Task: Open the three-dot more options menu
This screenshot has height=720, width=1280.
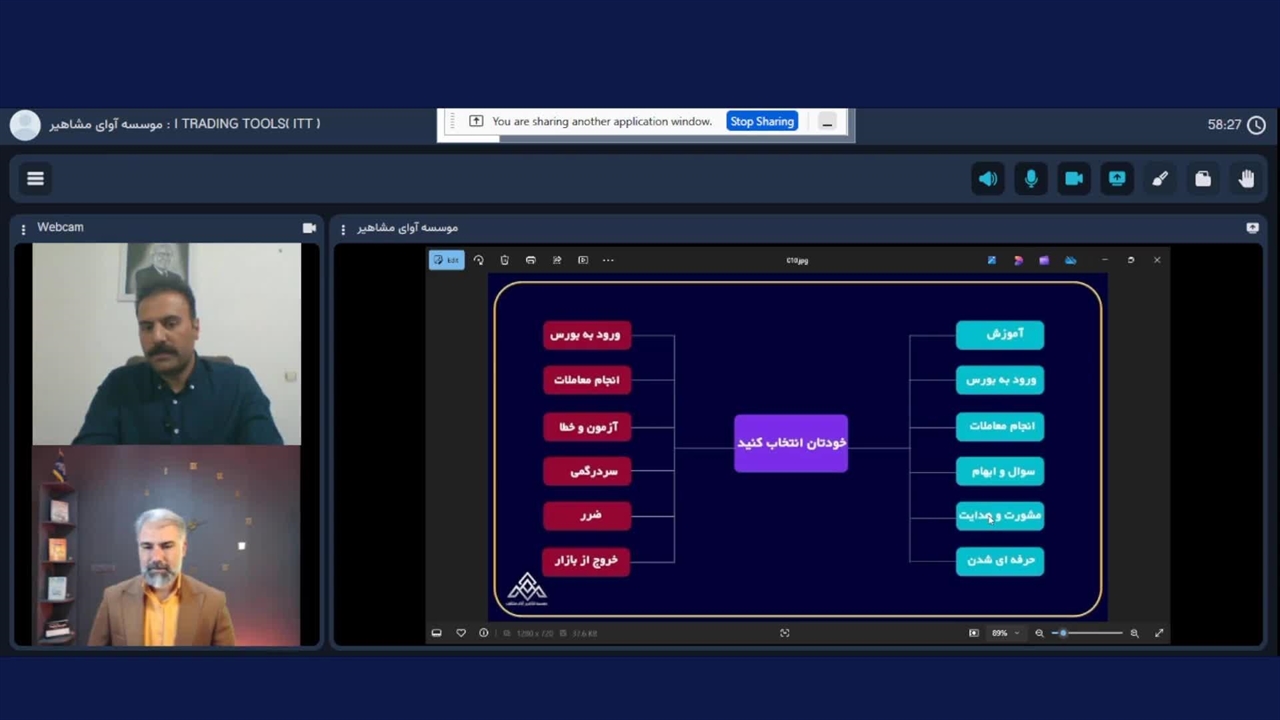Action: (608, 260)
